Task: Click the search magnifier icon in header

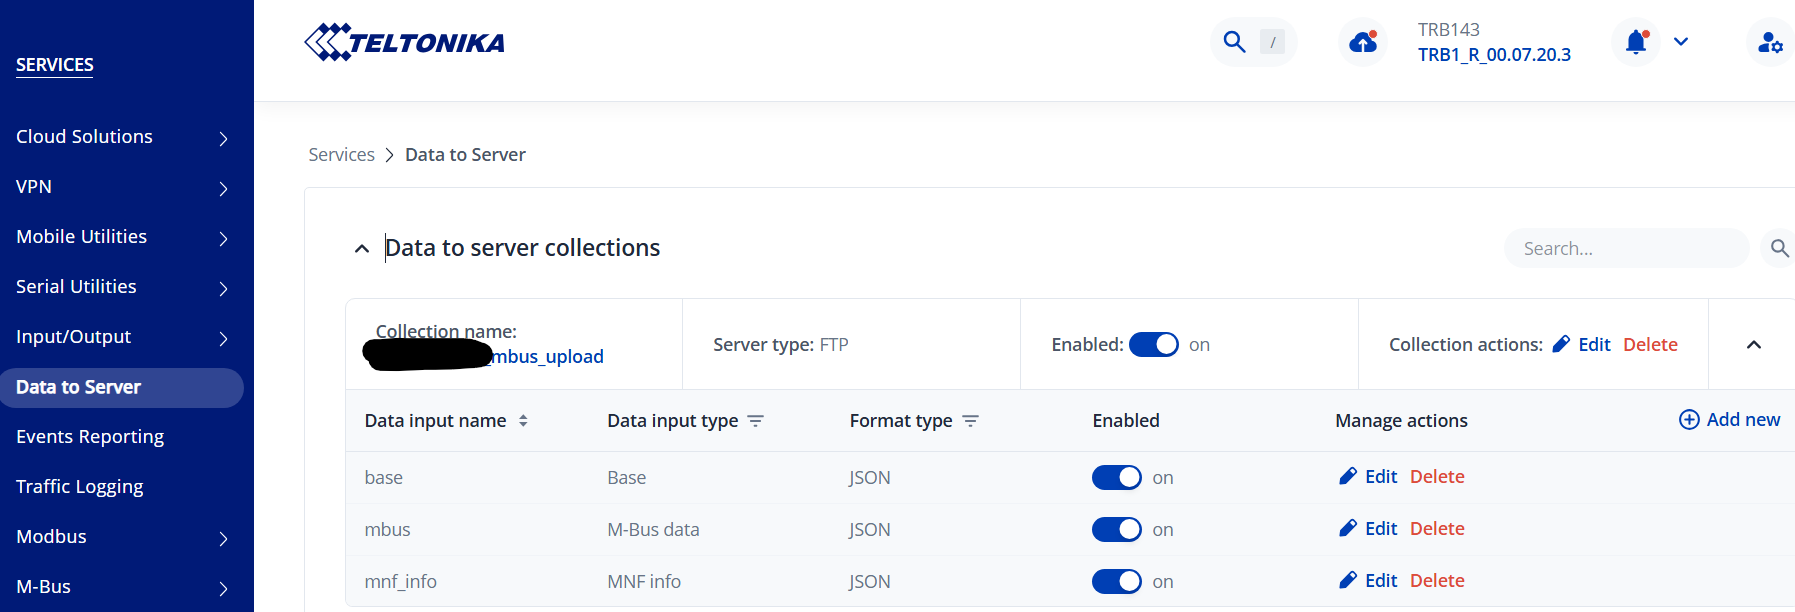Action: point(1235,42)
